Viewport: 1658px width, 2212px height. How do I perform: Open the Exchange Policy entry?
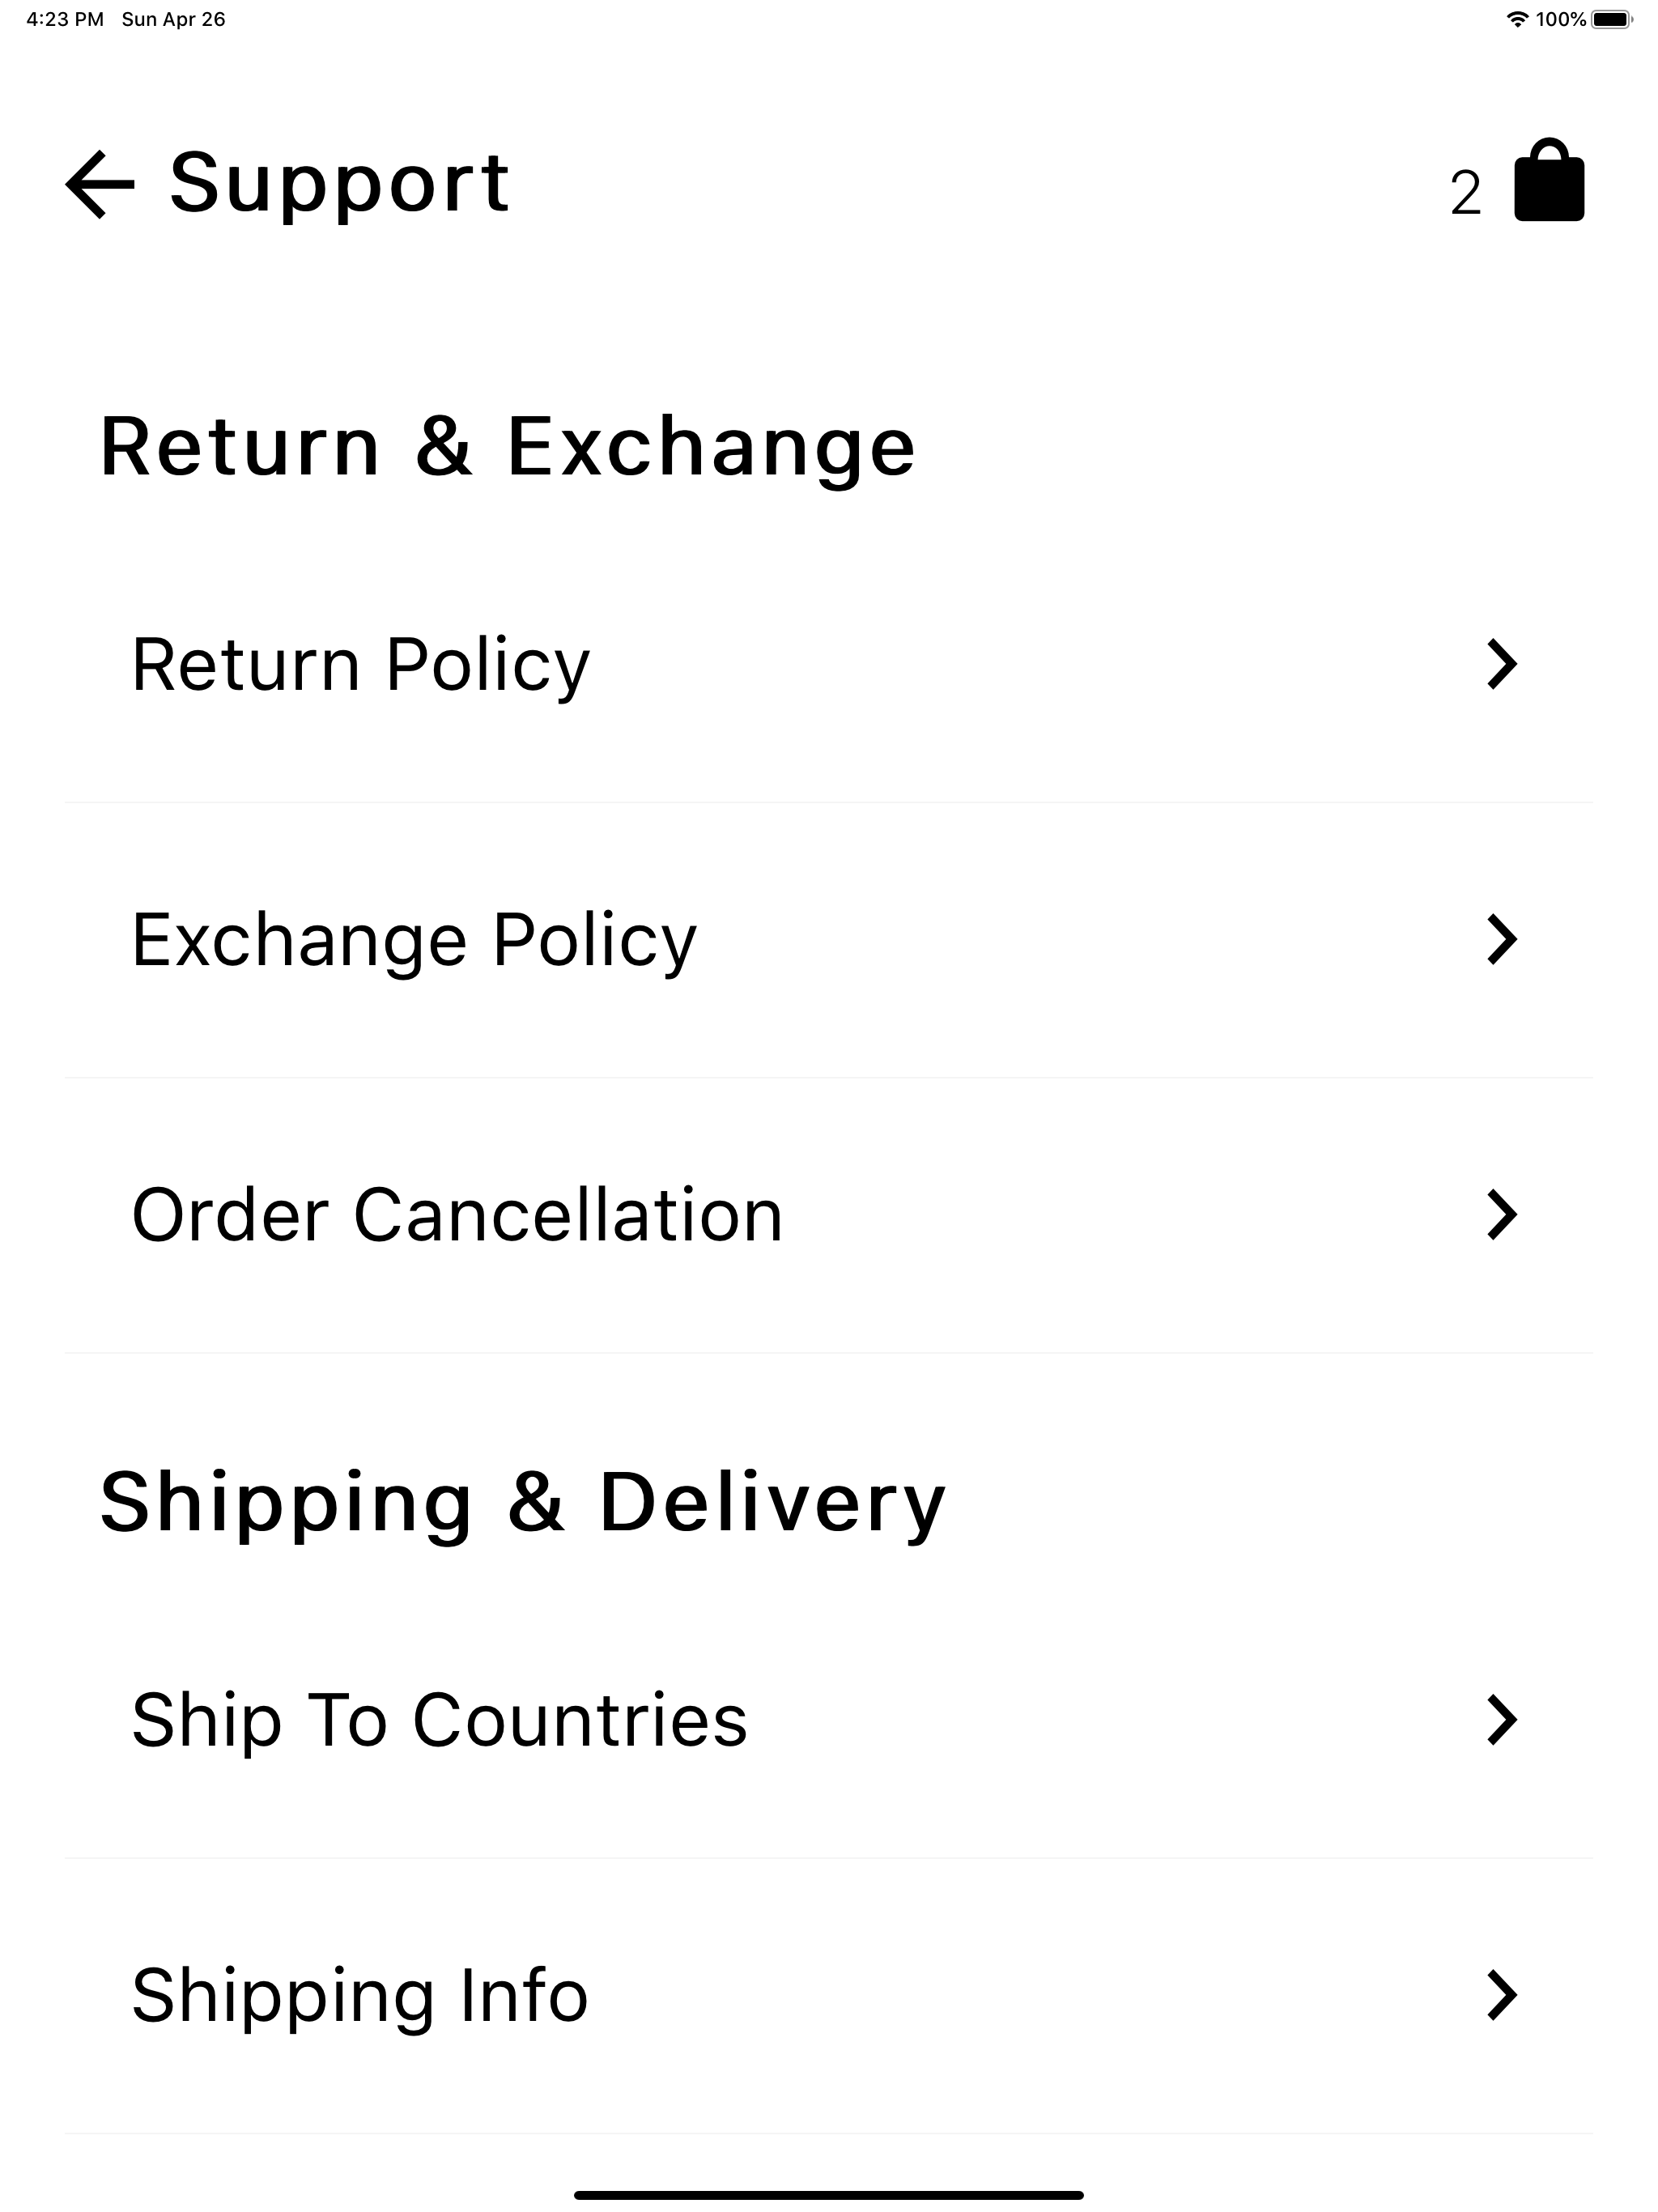click(414, 941)
